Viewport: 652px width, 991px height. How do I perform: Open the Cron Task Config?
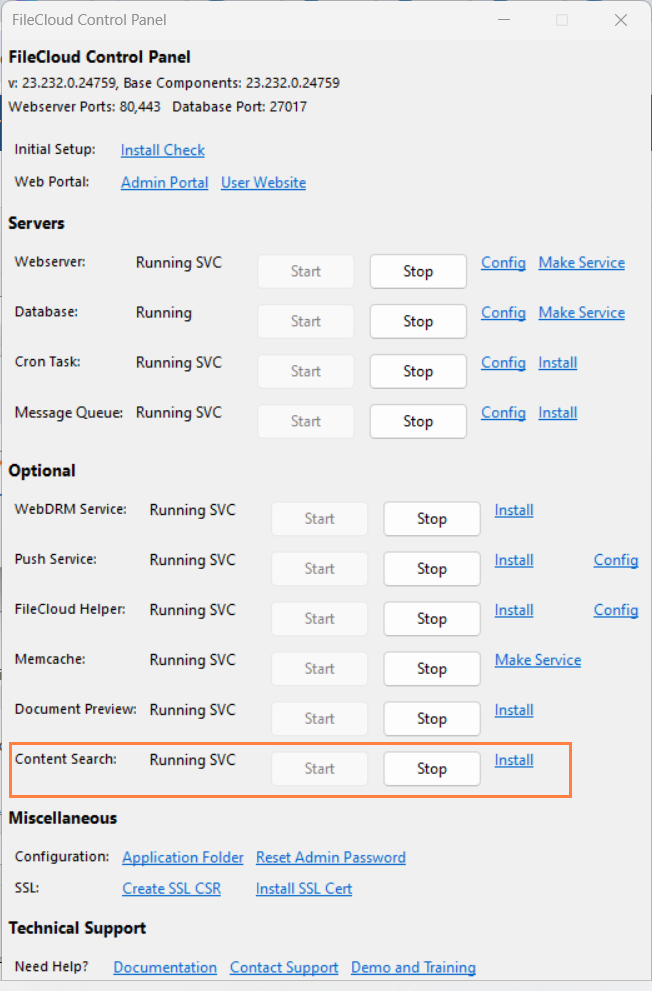coord(503,362)
